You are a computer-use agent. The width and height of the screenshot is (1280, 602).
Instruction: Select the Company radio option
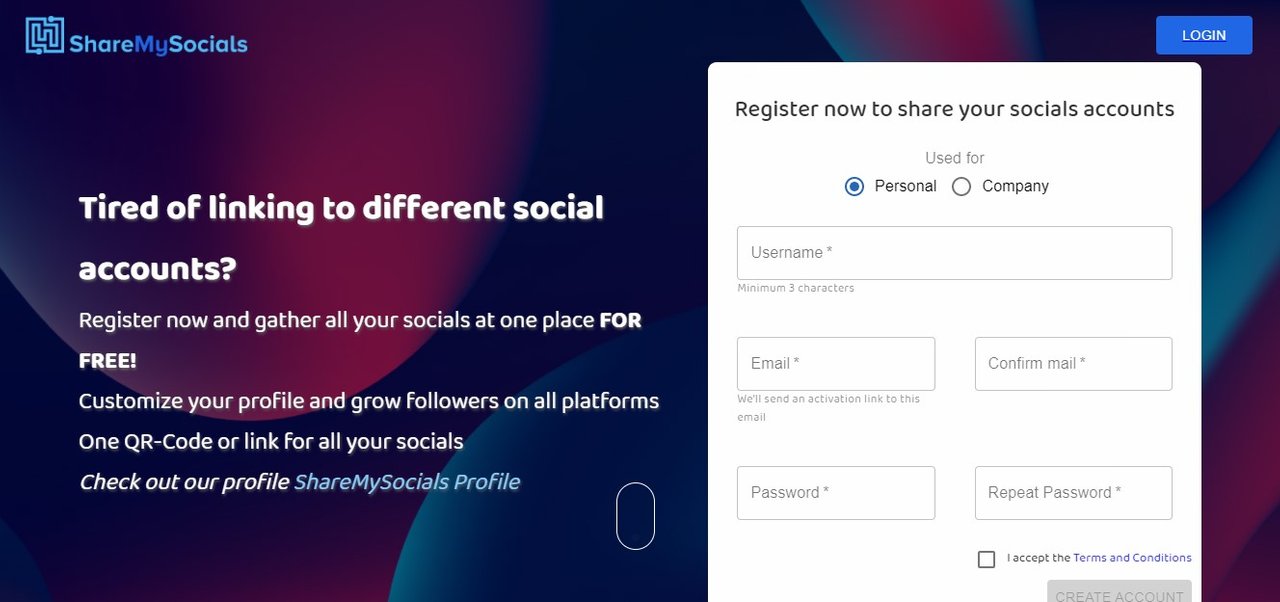tap(961, 186)
